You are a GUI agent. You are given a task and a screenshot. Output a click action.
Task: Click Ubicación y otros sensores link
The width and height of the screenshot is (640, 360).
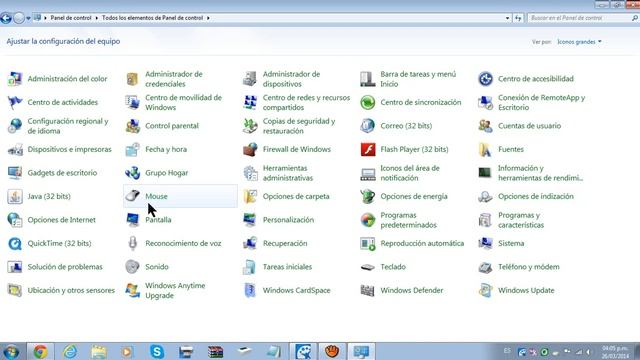pos(71,291)
